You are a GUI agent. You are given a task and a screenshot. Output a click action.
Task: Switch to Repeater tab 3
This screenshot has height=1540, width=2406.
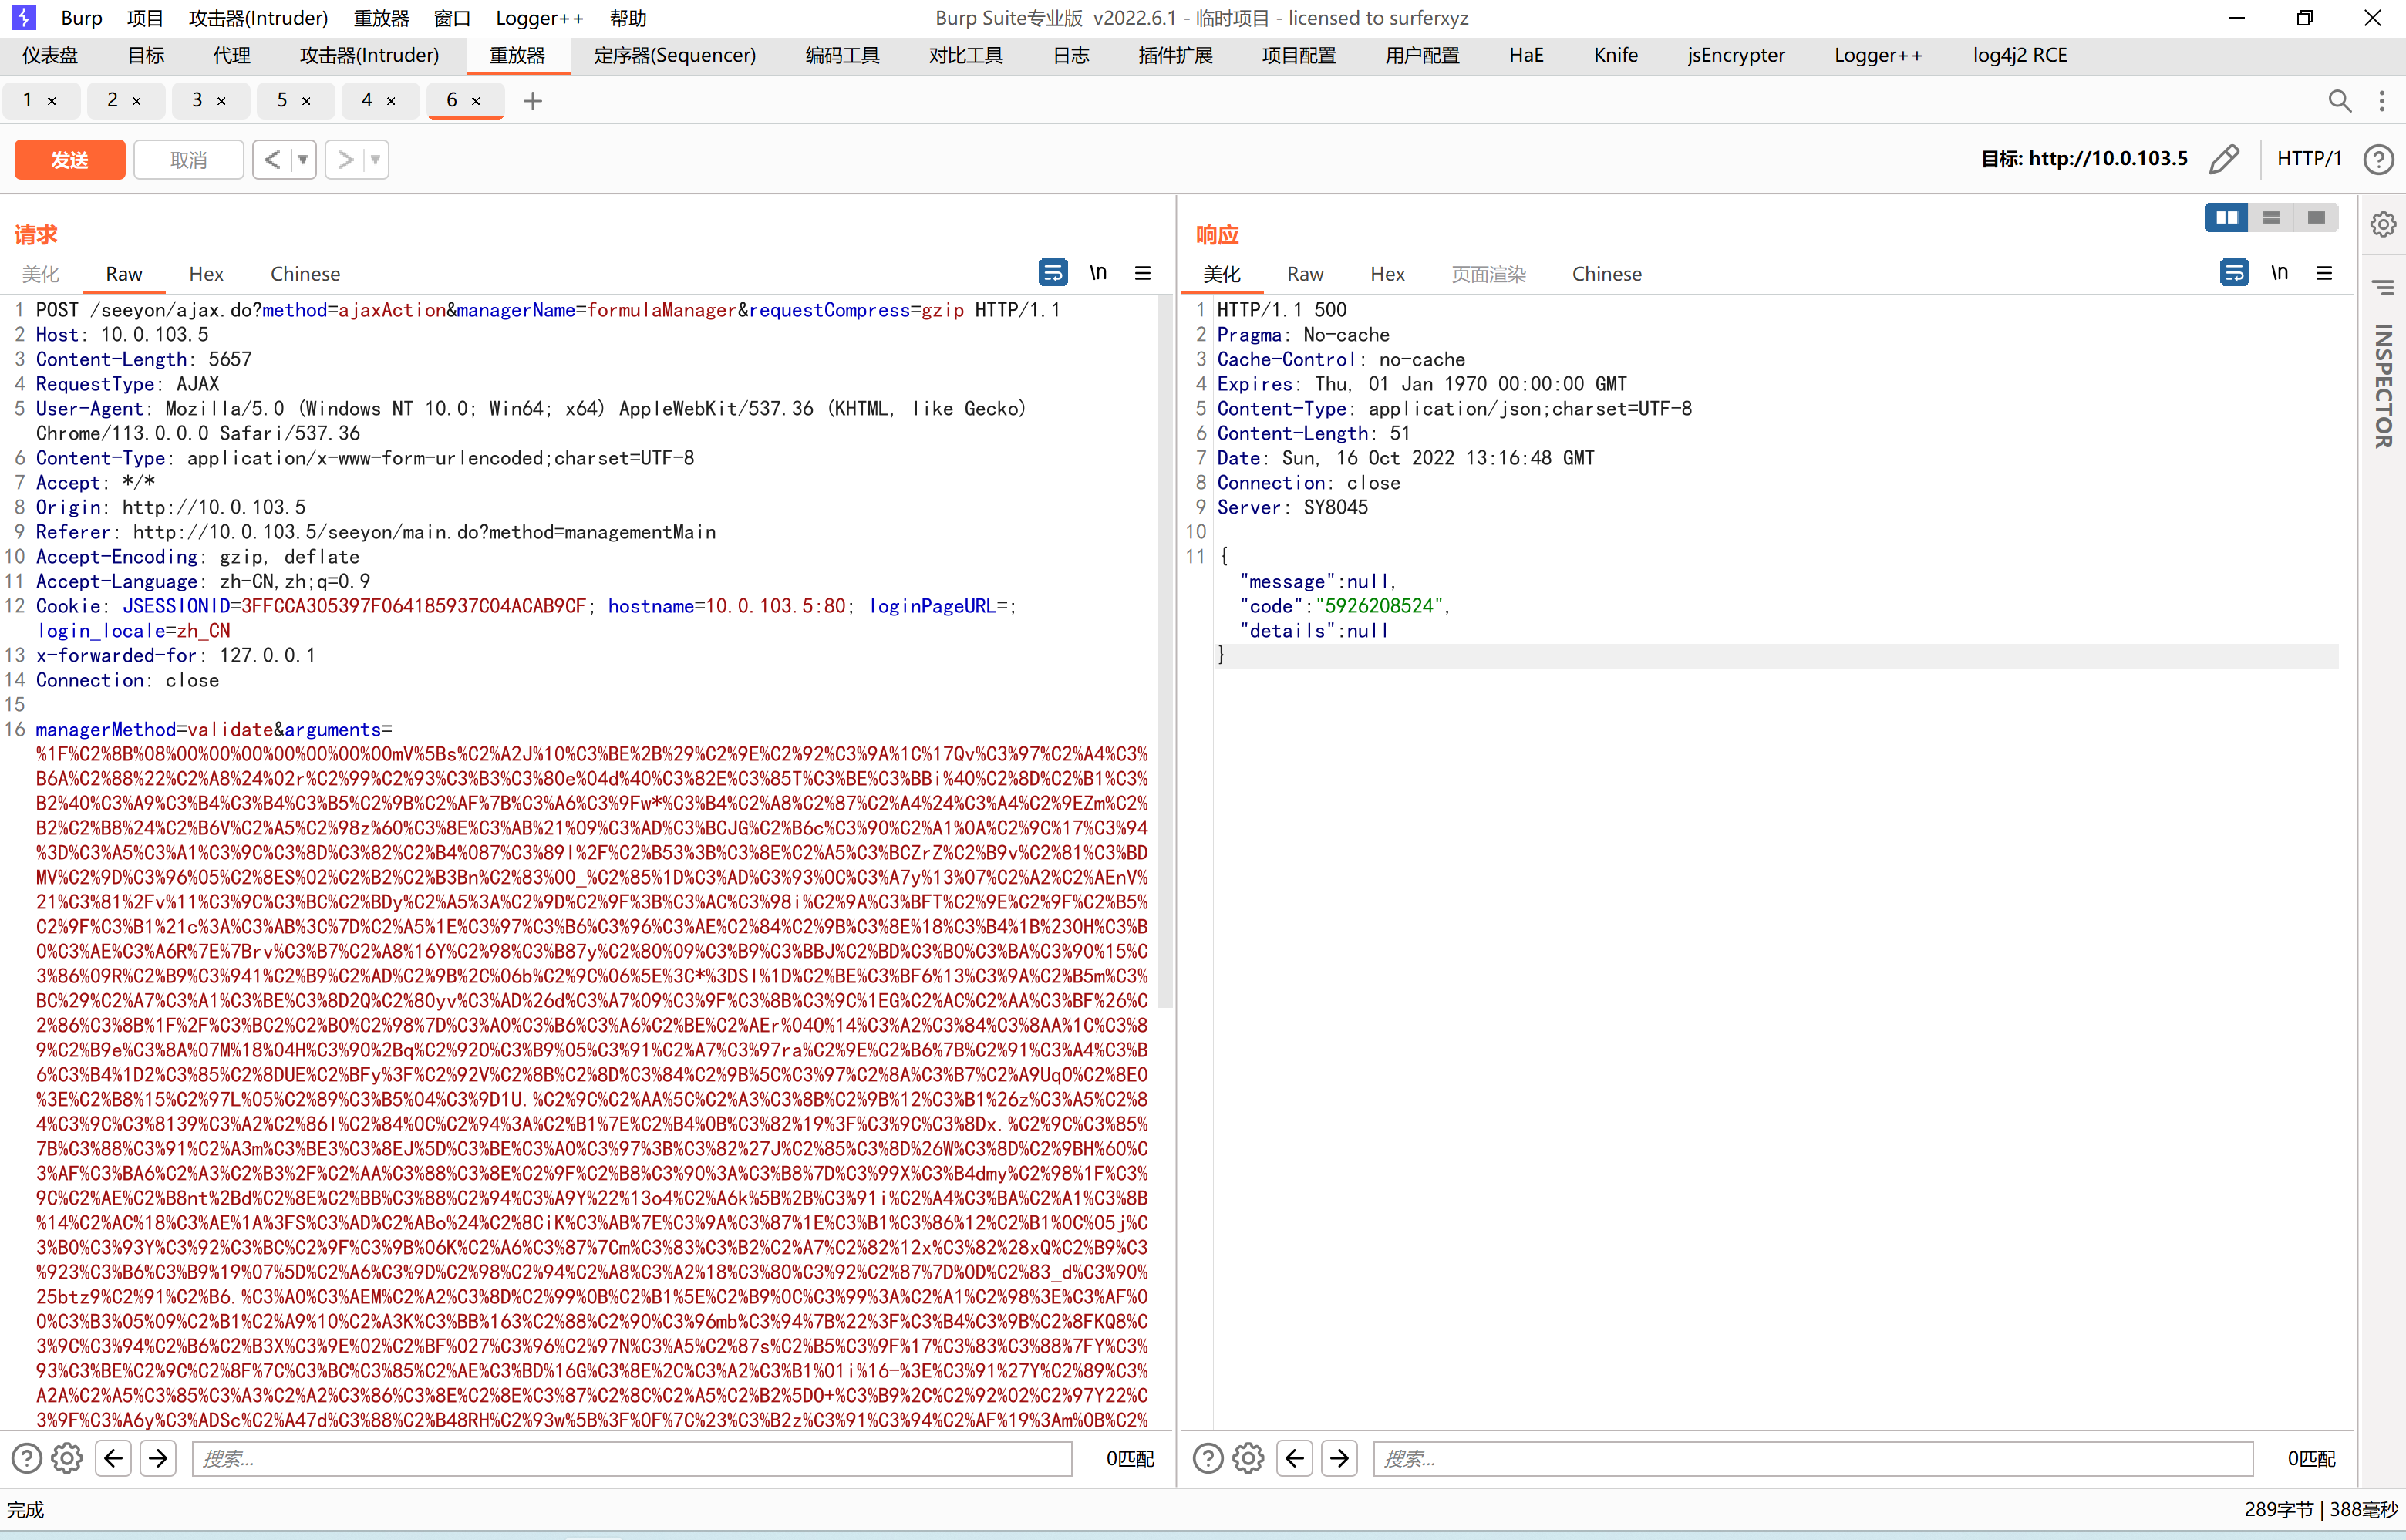point(198,100)
